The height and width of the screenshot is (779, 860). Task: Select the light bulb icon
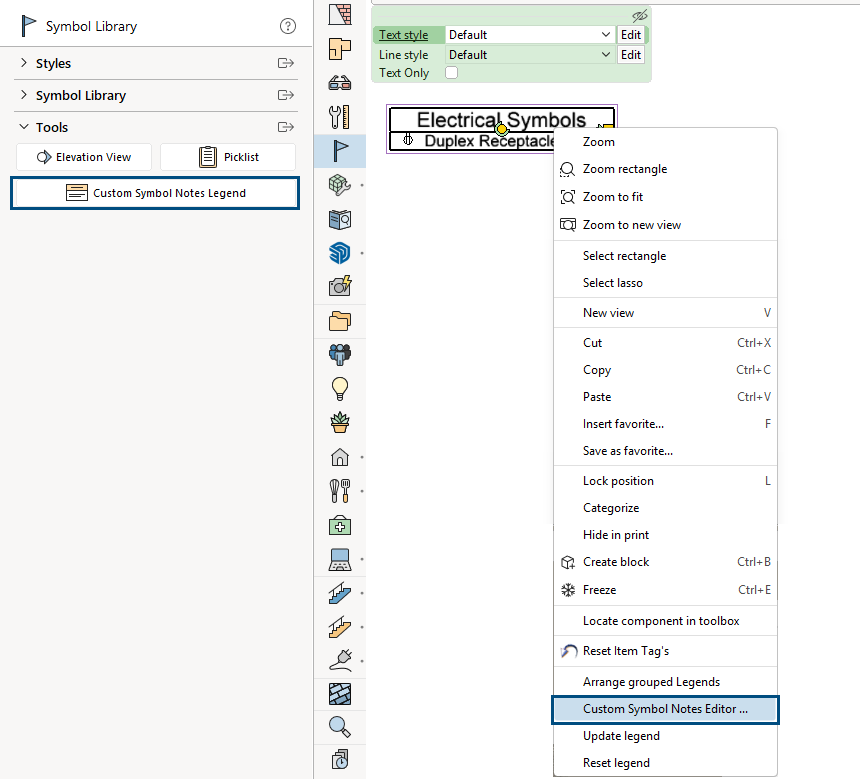click(x=340, y=388)
